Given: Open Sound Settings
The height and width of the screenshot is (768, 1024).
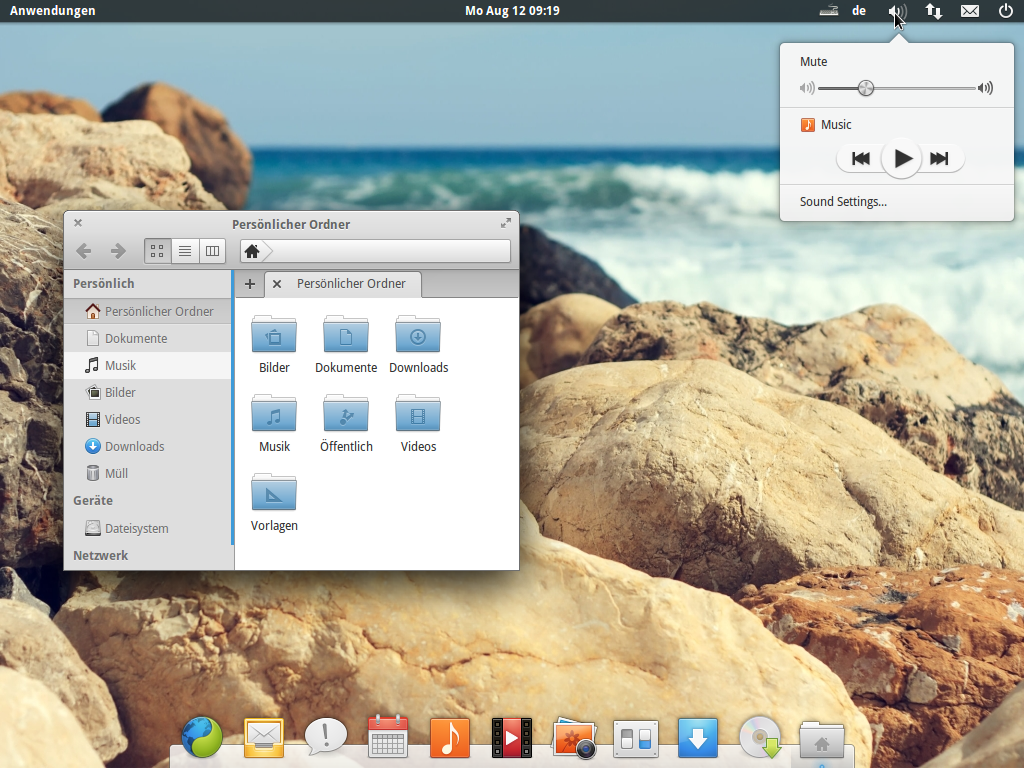Looking at the screenshot, I should [843, 202].
